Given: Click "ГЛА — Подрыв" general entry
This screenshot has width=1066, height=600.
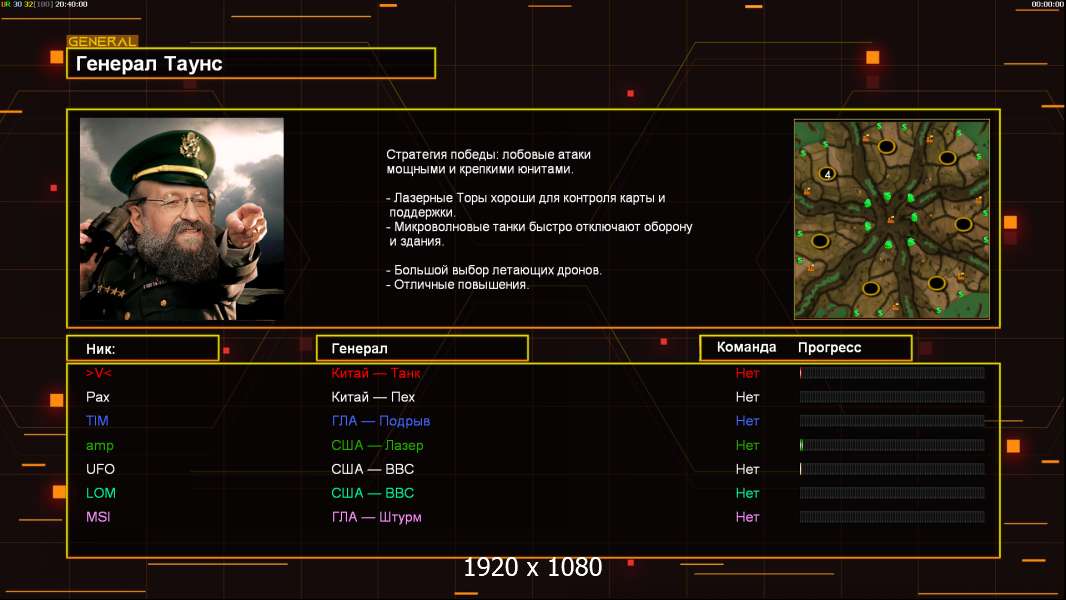Looking at the screenshot, I should pyautogui.click(x=381, y=421).
